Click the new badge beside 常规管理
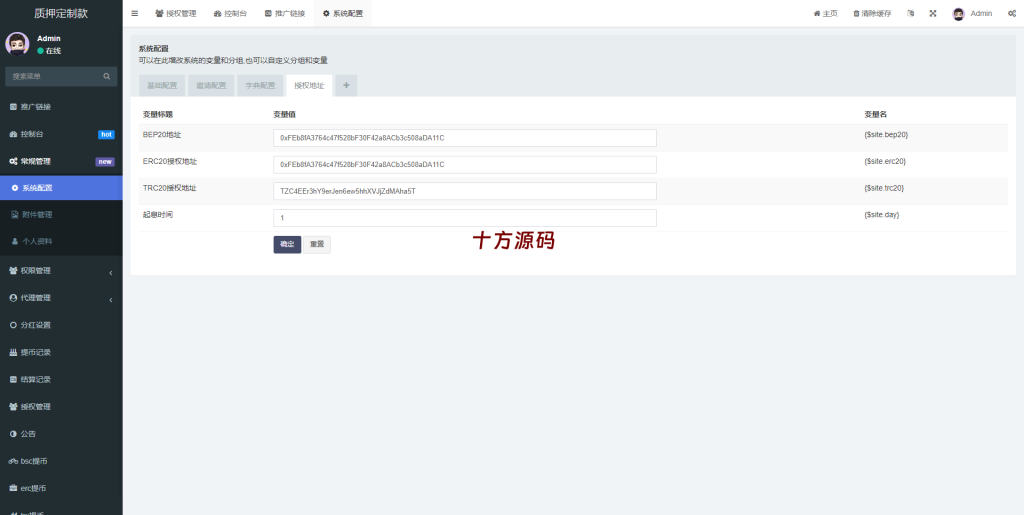 click(105, 161)
